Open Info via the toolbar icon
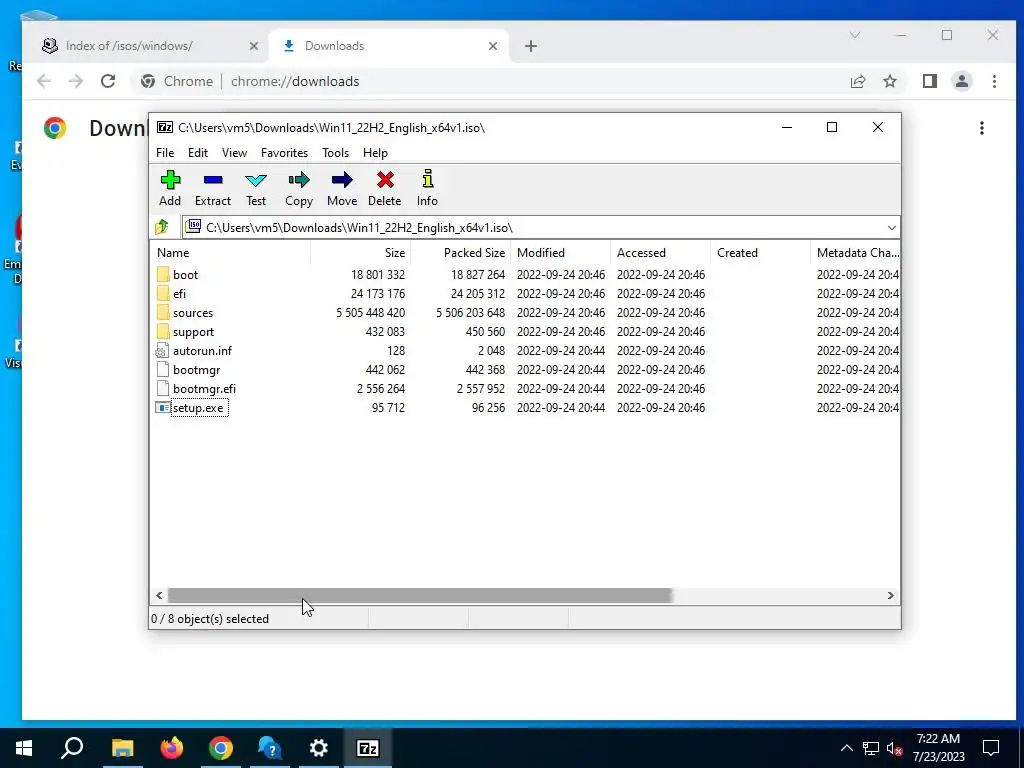Image resolution: width=1024 pixels, height=768 pixels. 428,179
